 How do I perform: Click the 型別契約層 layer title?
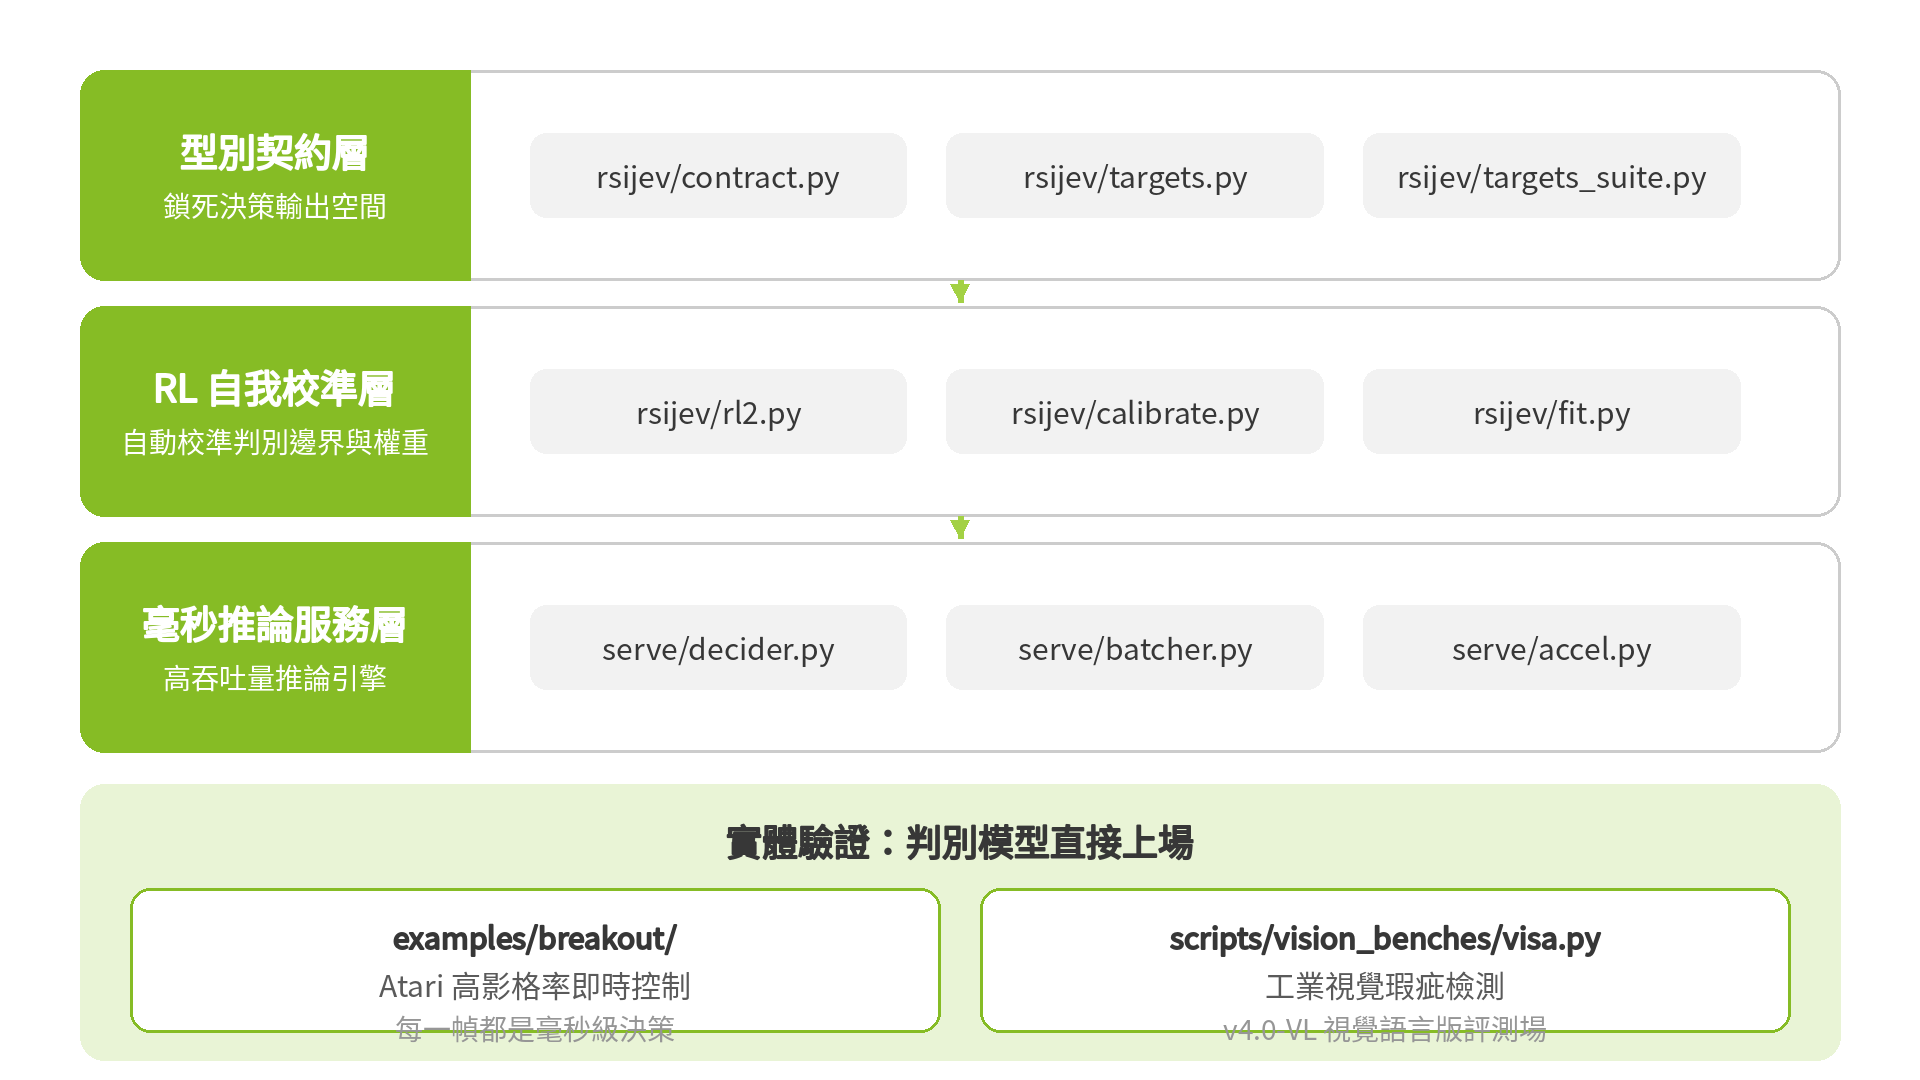pyautogui.click(x=274, y=153)
